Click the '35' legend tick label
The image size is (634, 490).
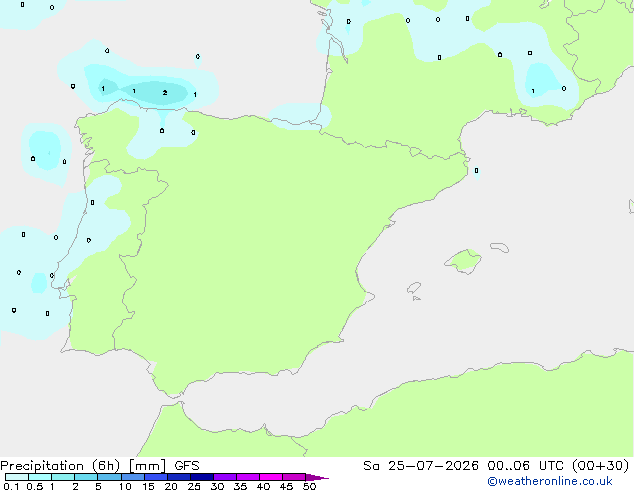tap(240, 486)
